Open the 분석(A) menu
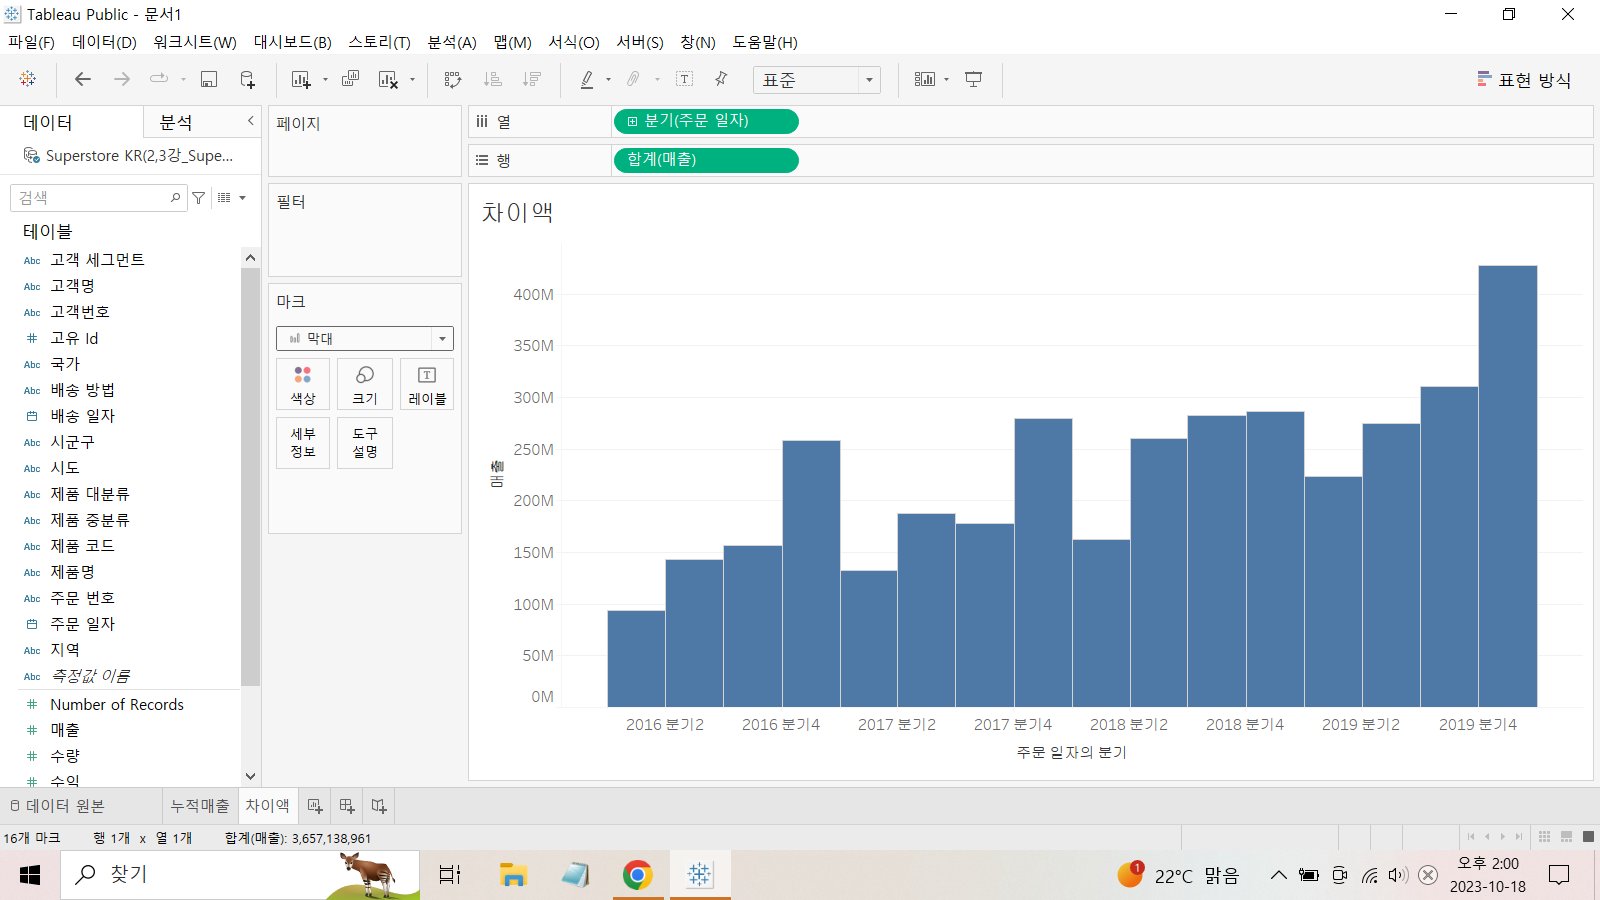This screenshot has height=900, width=1600. tap(452, 42)
